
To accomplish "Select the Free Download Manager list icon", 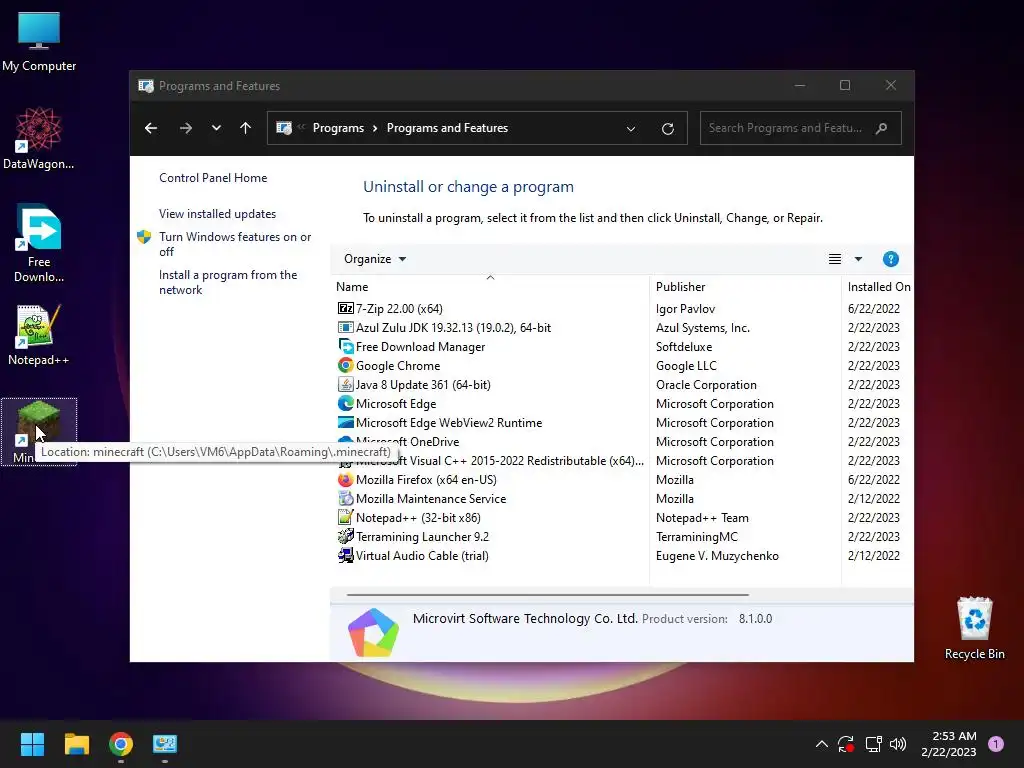I will tap(345, 346).
